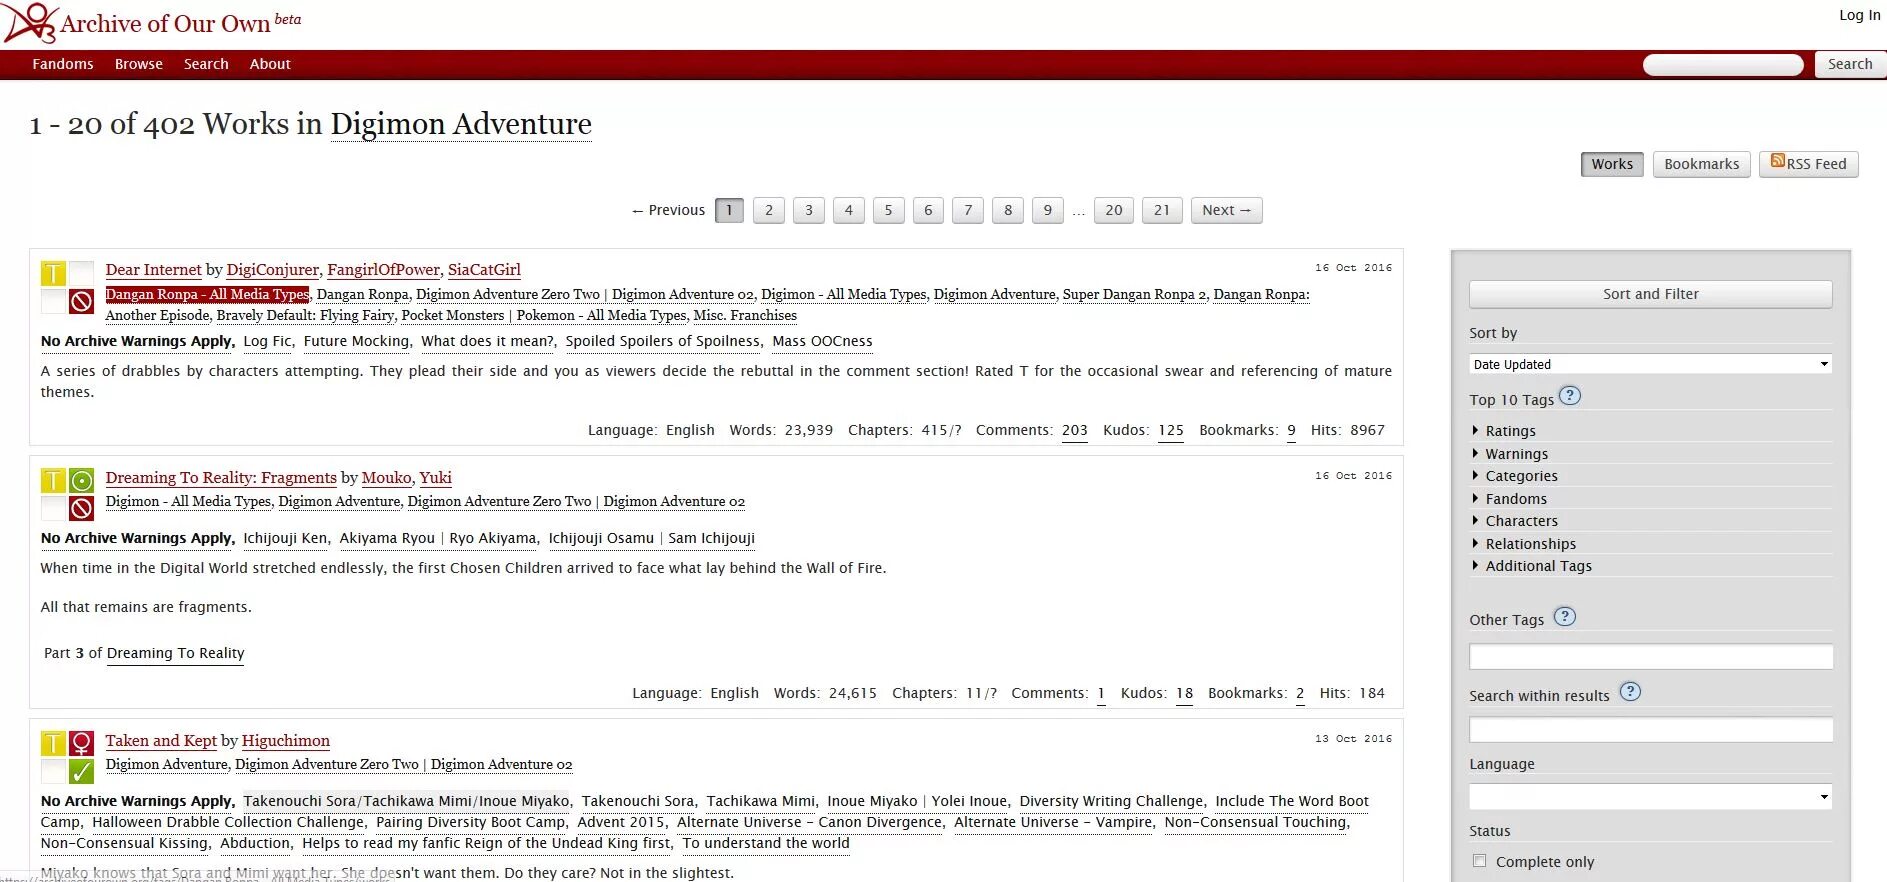Image resolution: width=1887 pixels, height=882 pixels.
Task: Jump to page 9 of results
Action: [x=1047, y=210]
